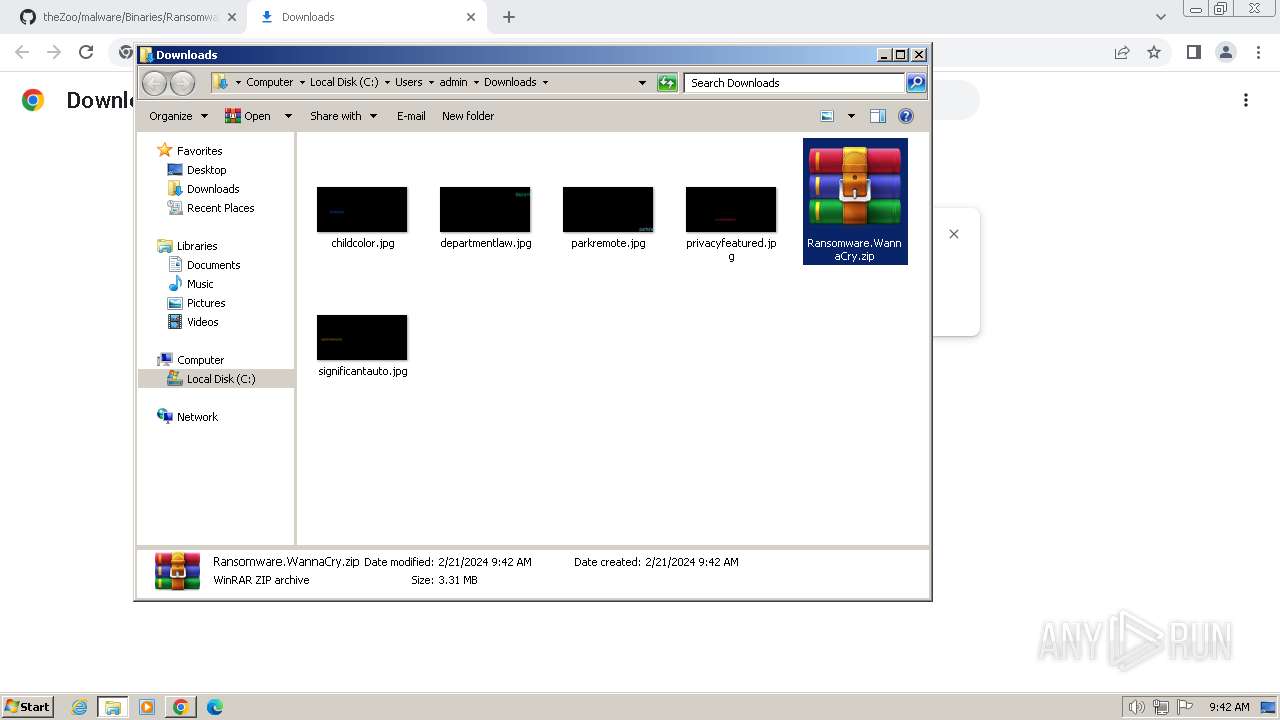The image size is (1280, 720).
Task: Click the volume icon in system tray
Action: [x=1136, y=707]
